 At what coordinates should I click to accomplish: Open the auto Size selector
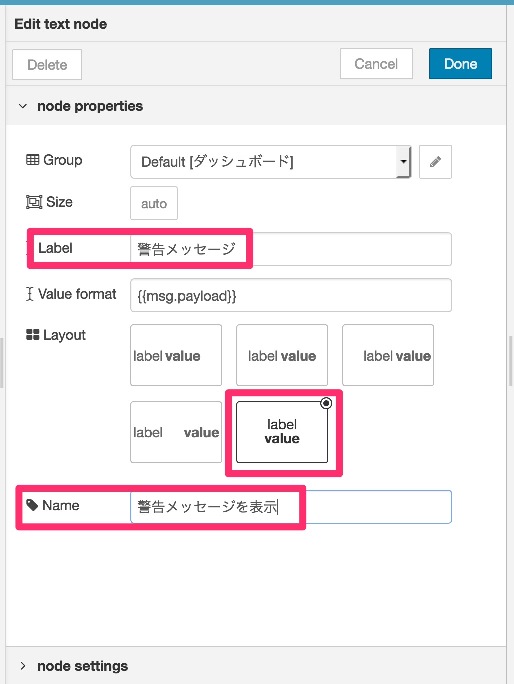(154, 203)
